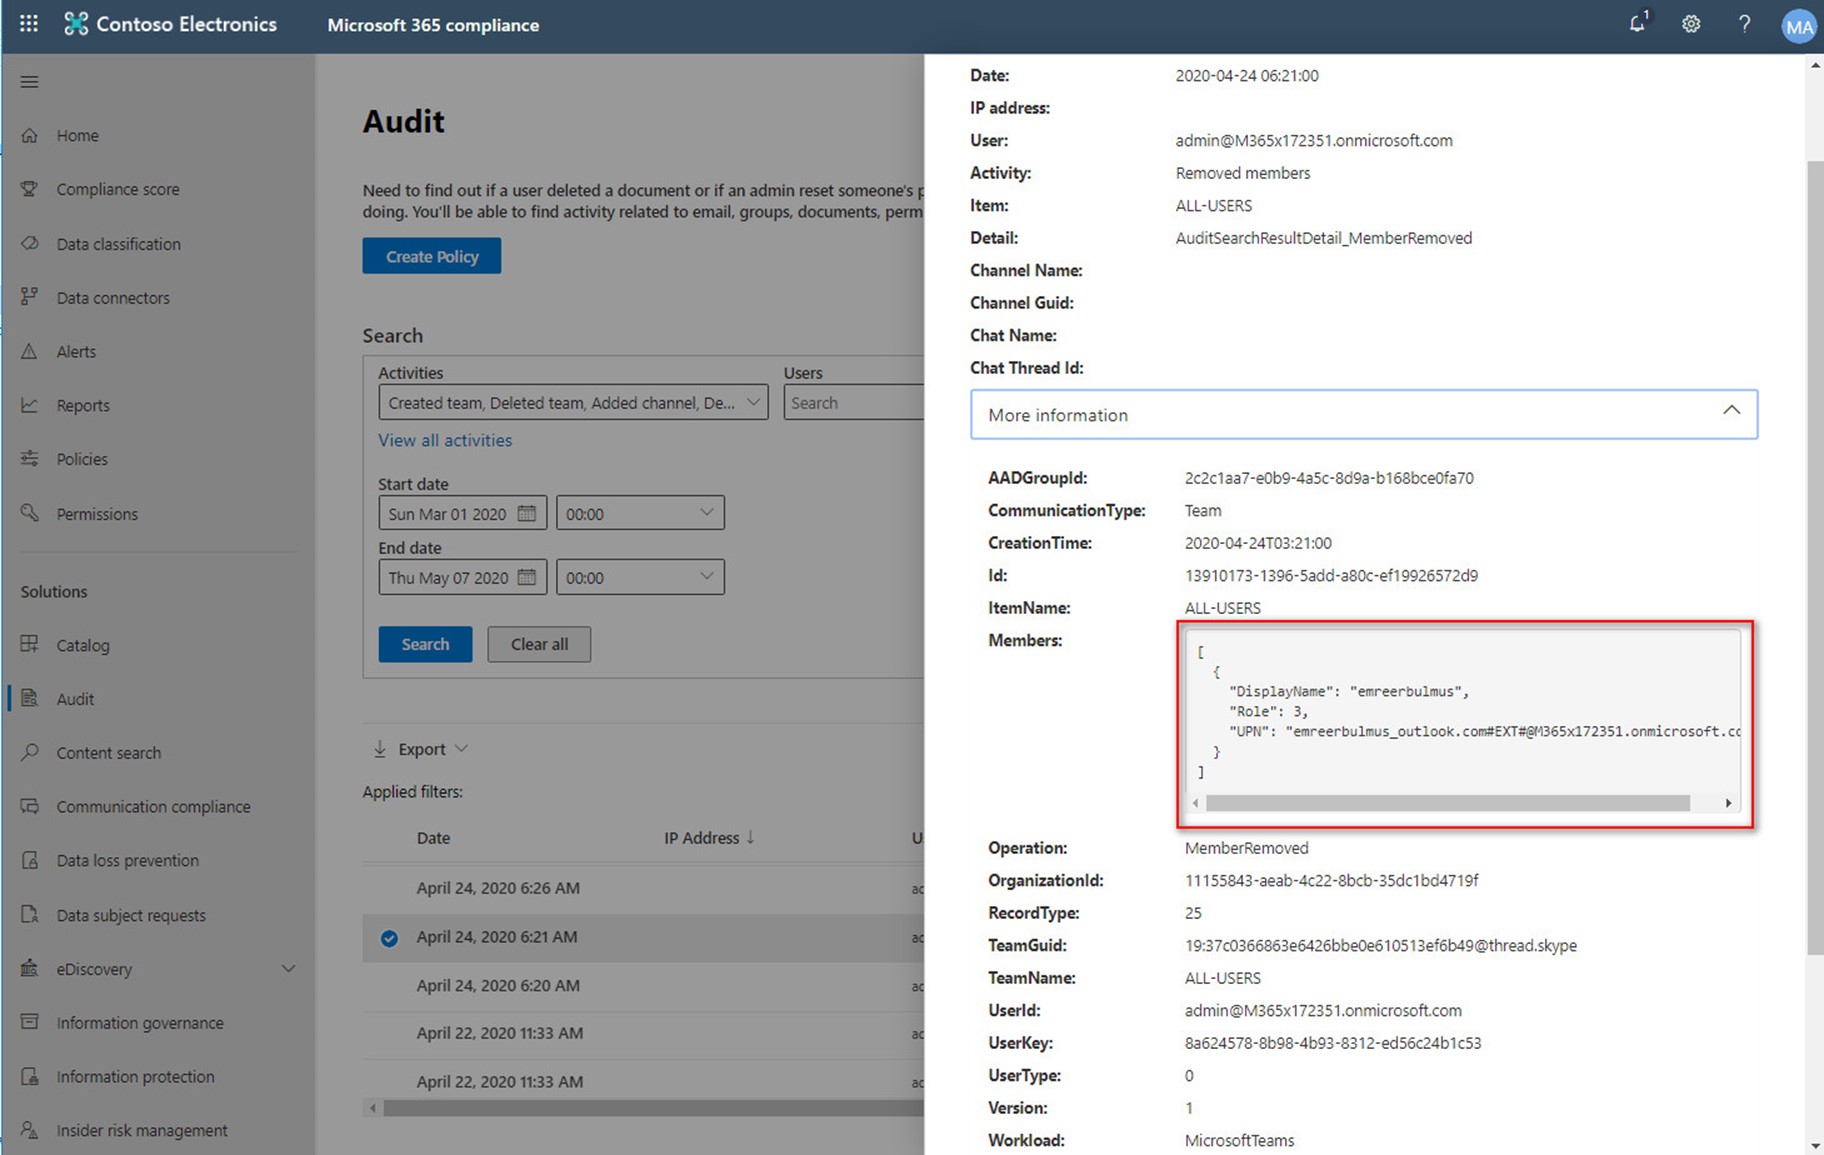1824x1155 pixels.
Task: Sort by the IP Address column
Action: click(x=709, y=837)
